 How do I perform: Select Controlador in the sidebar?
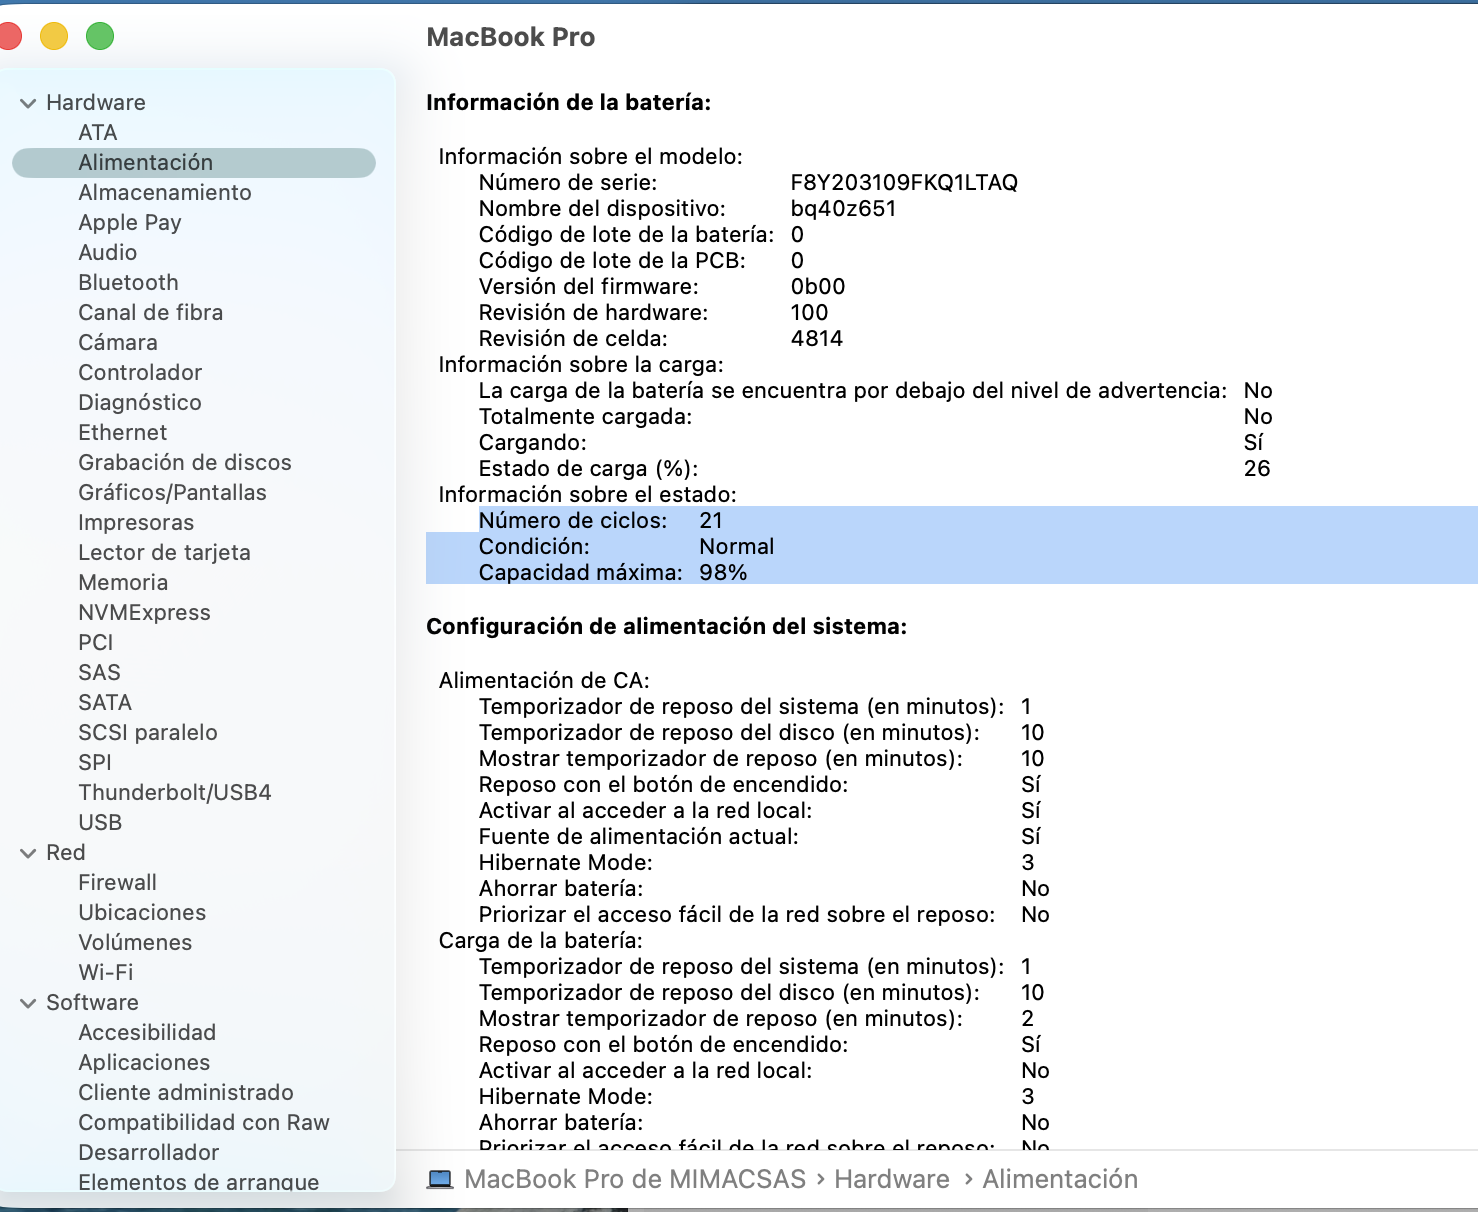pos(140,373)
